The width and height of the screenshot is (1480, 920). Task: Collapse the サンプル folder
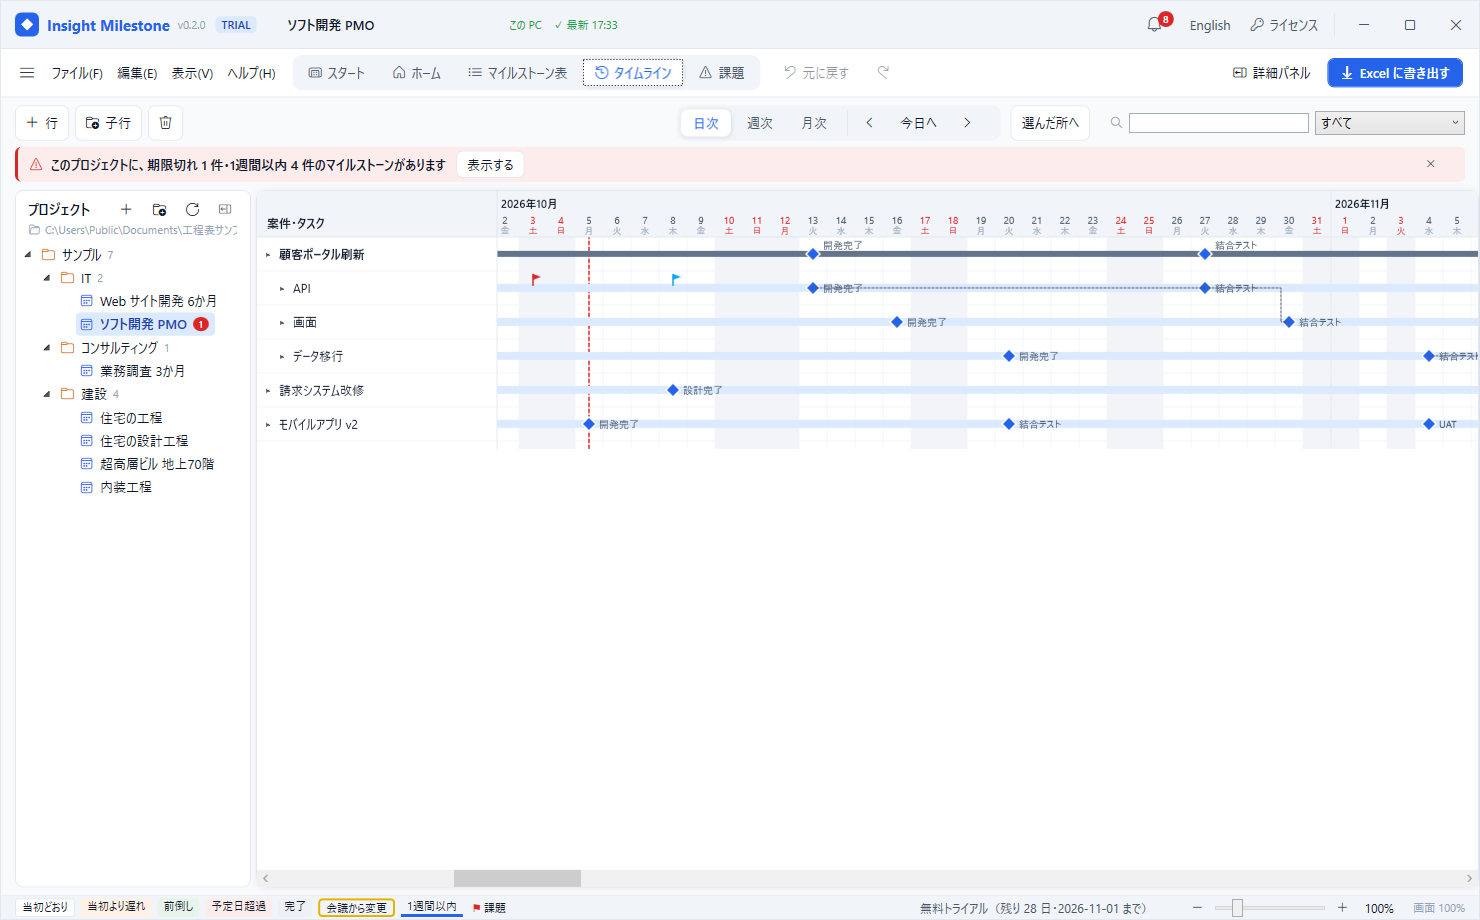[x=28, y=255]
